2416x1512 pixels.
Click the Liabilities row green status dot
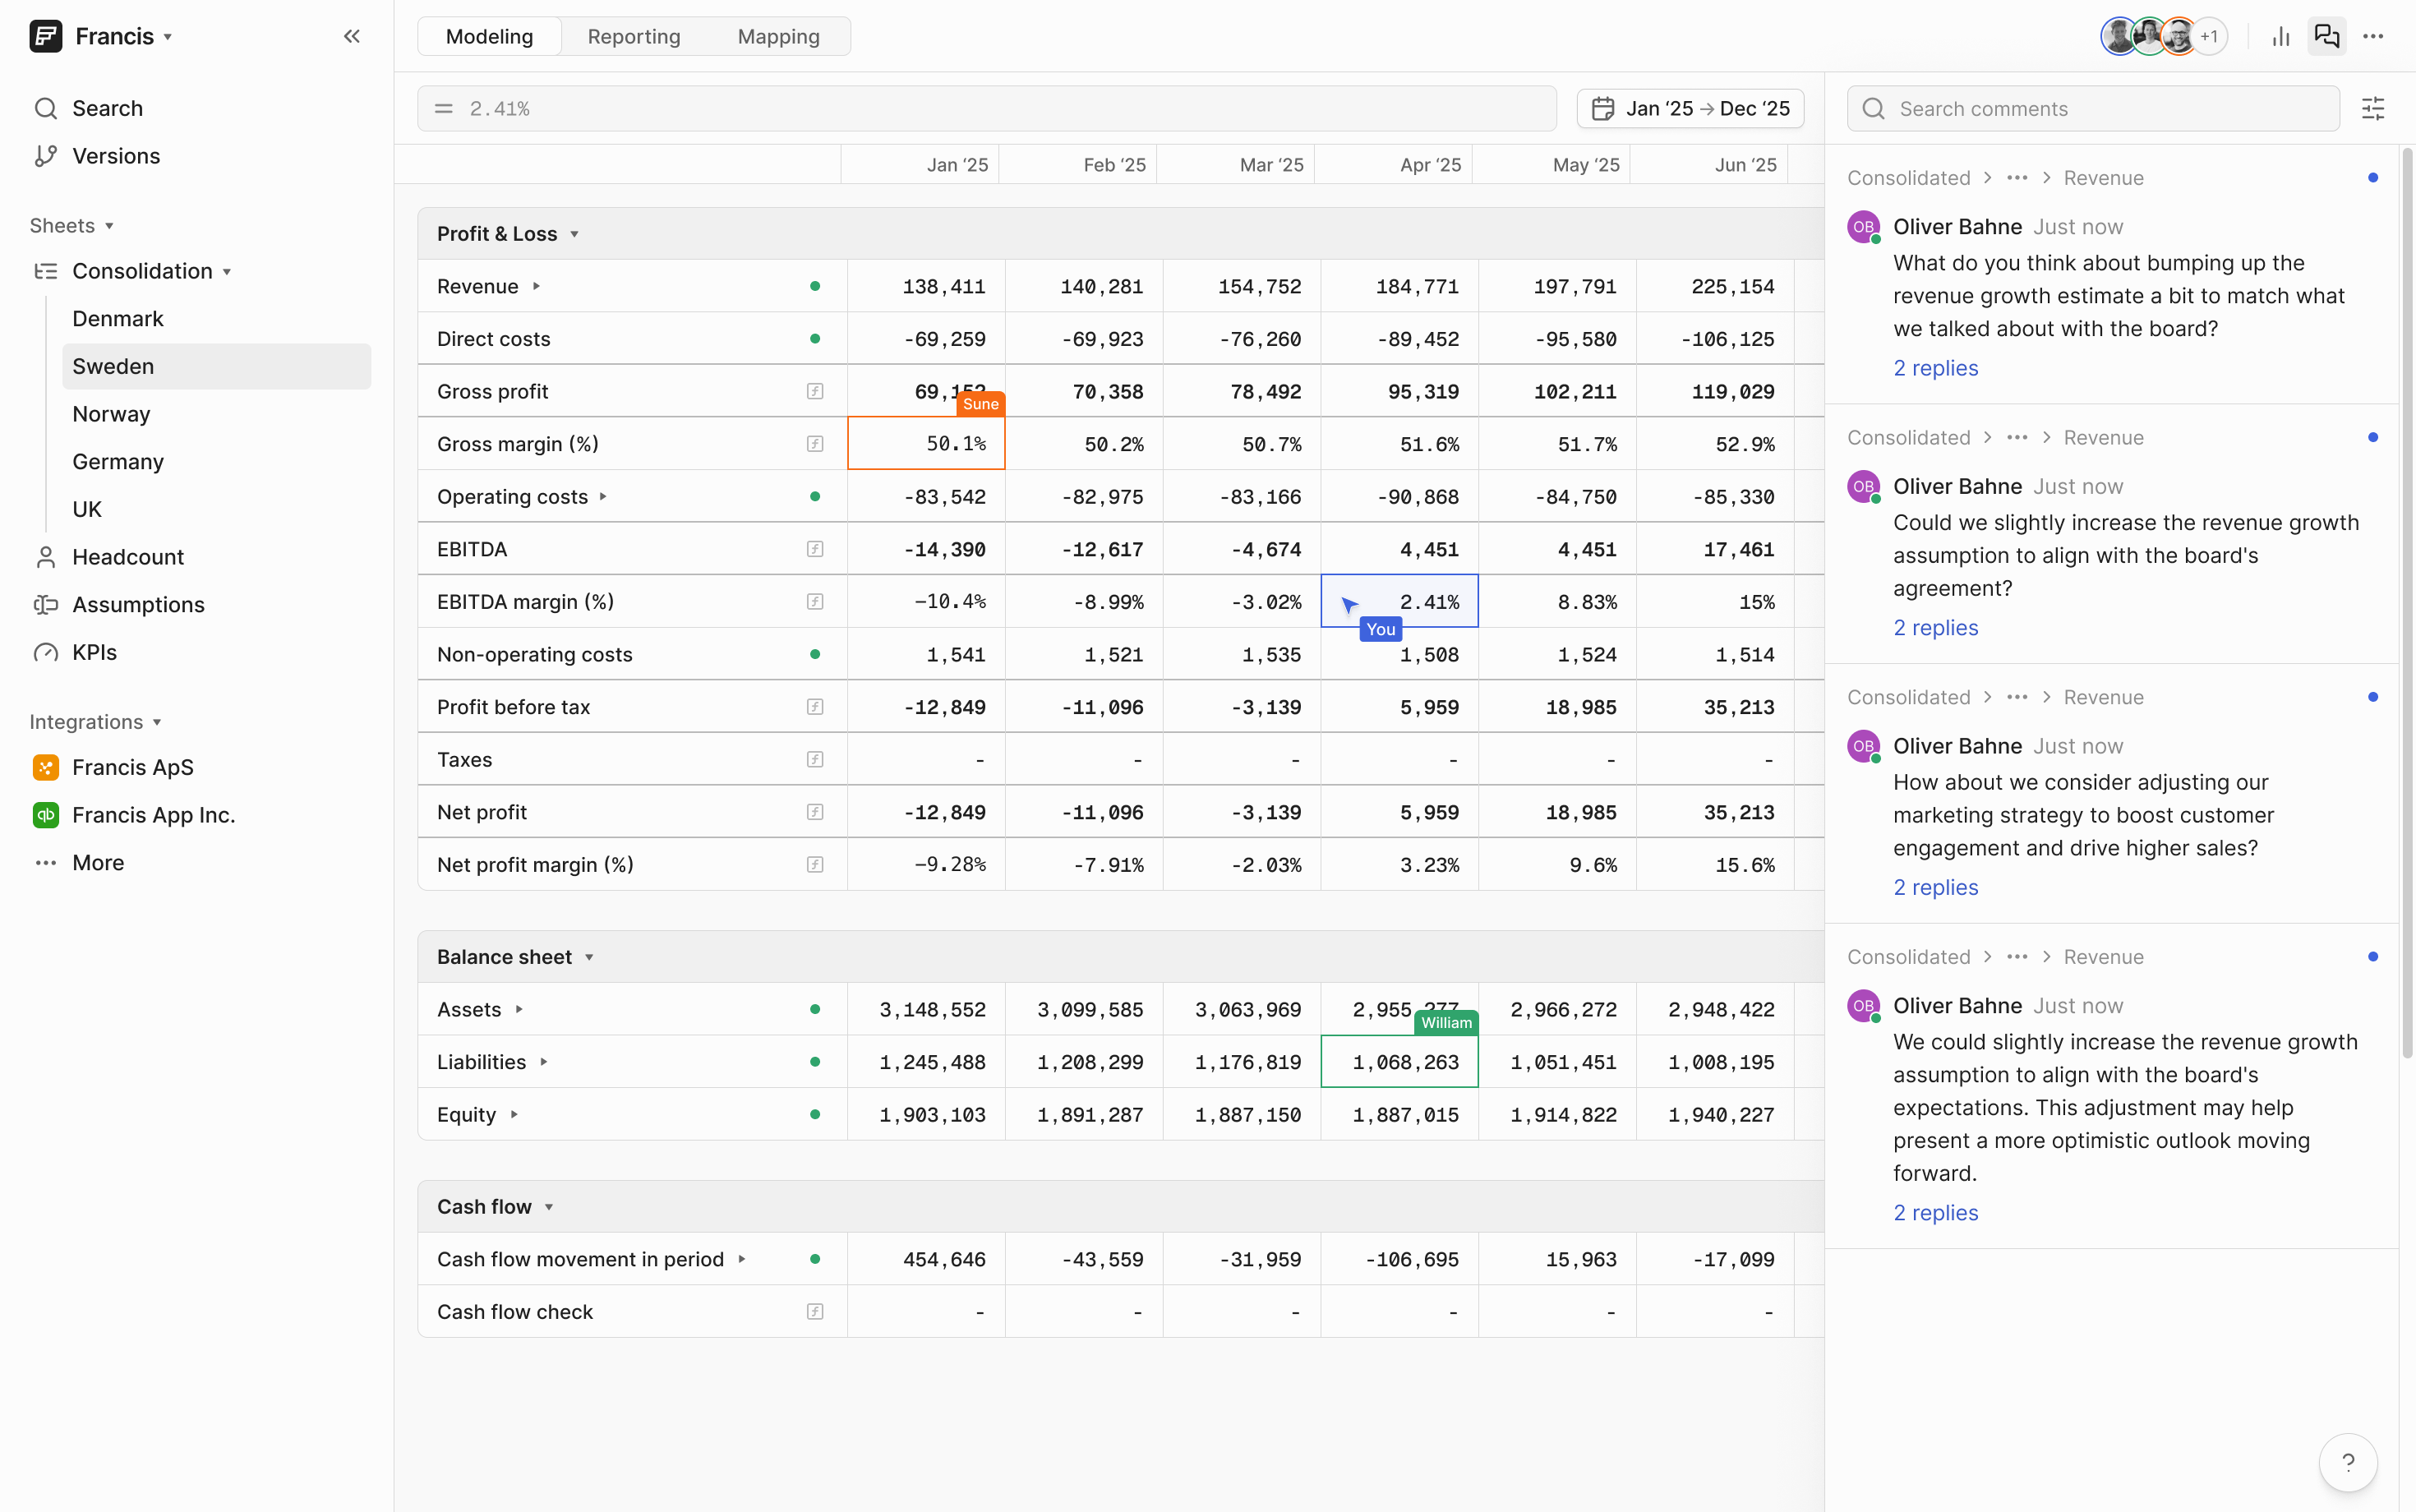pos(815,1062)
